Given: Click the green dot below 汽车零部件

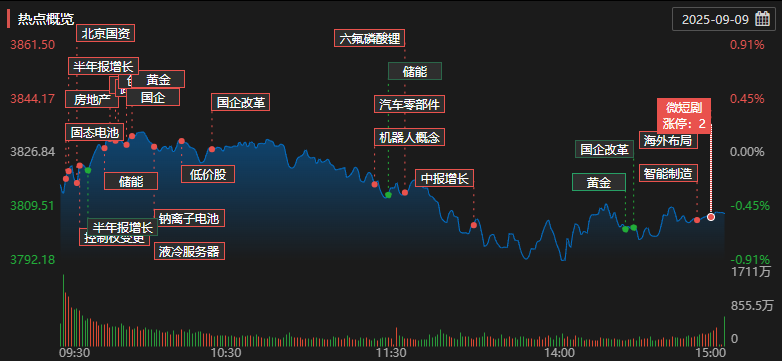Looking at the screenshot, I should 389,195.
